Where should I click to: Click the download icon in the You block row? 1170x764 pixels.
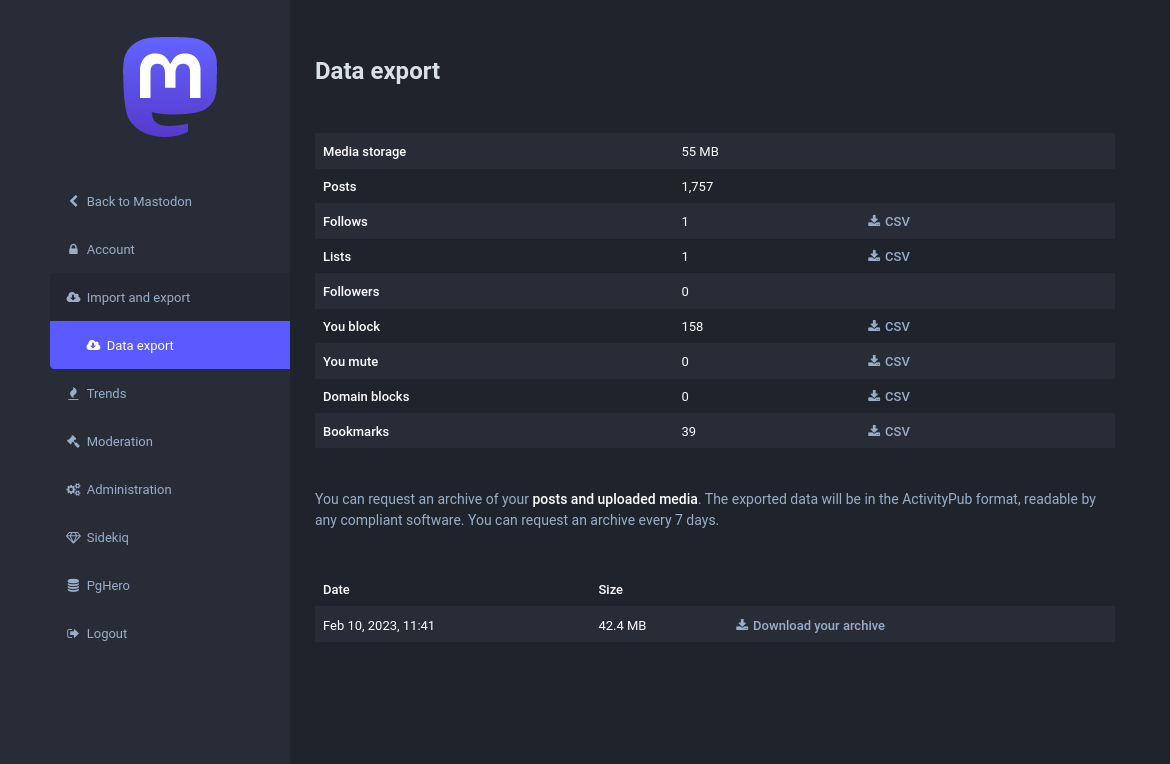coord(874,326)
